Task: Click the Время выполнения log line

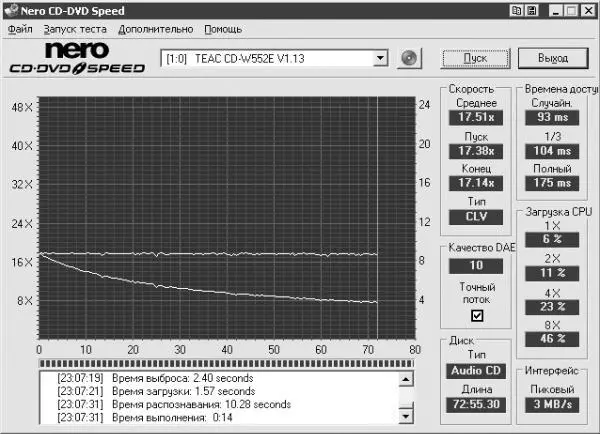Action: tap(145, 418)
